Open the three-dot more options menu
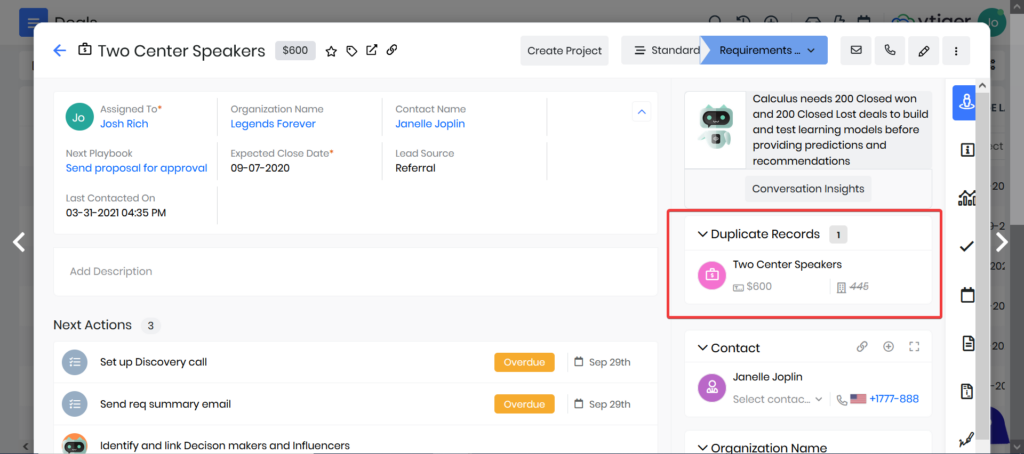This screenshot has width=1024, height=454. pyautogui.click(x=956, y=50)
